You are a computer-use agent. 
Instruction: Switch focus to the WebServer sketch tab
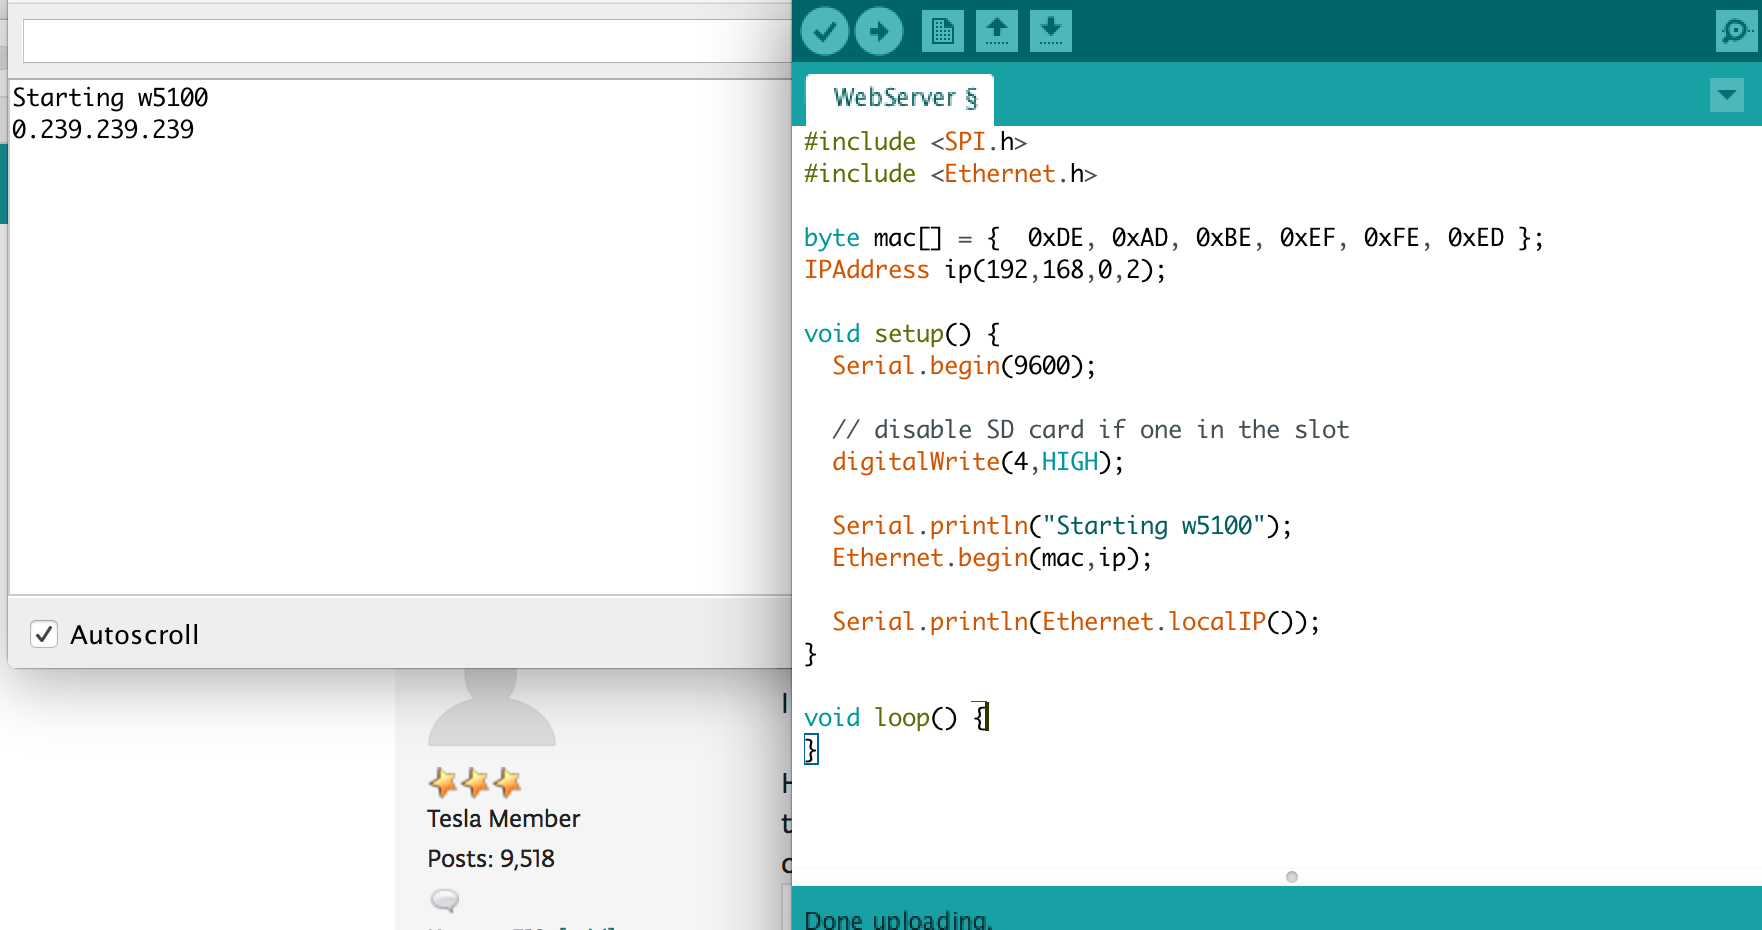pos(897,97)
